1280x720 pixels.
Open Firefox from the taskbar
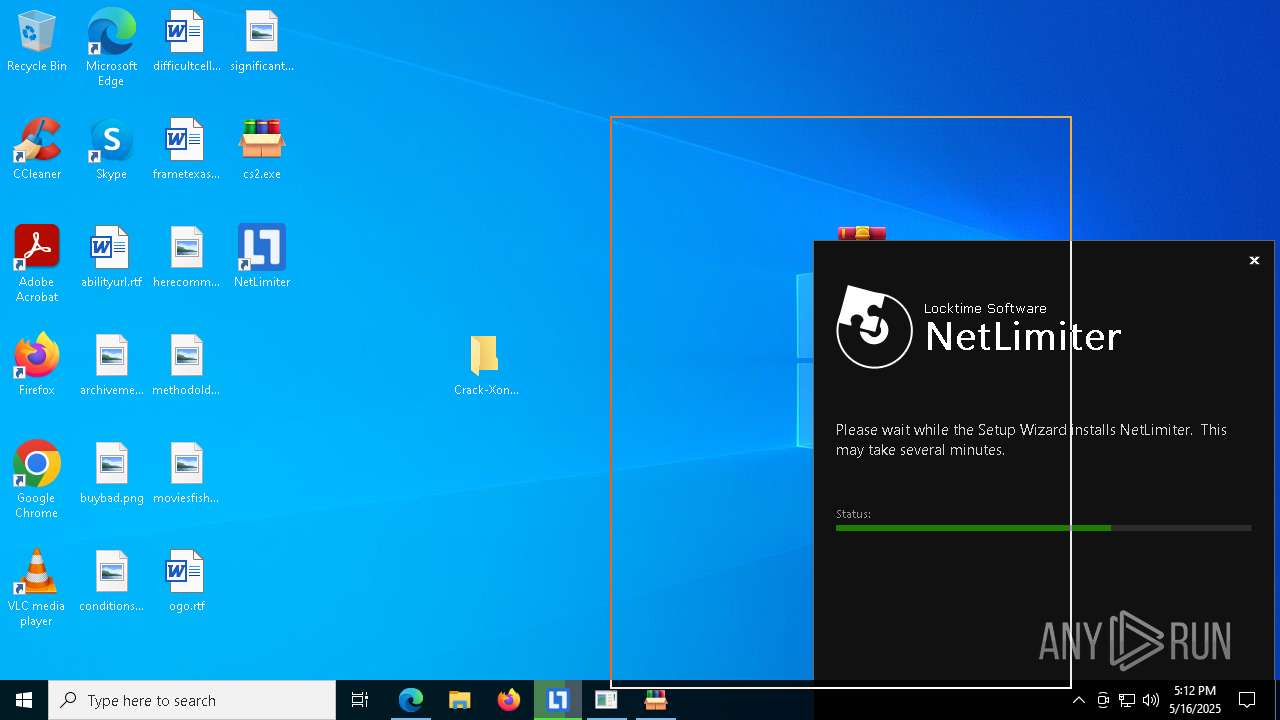[x=509, y=700]
